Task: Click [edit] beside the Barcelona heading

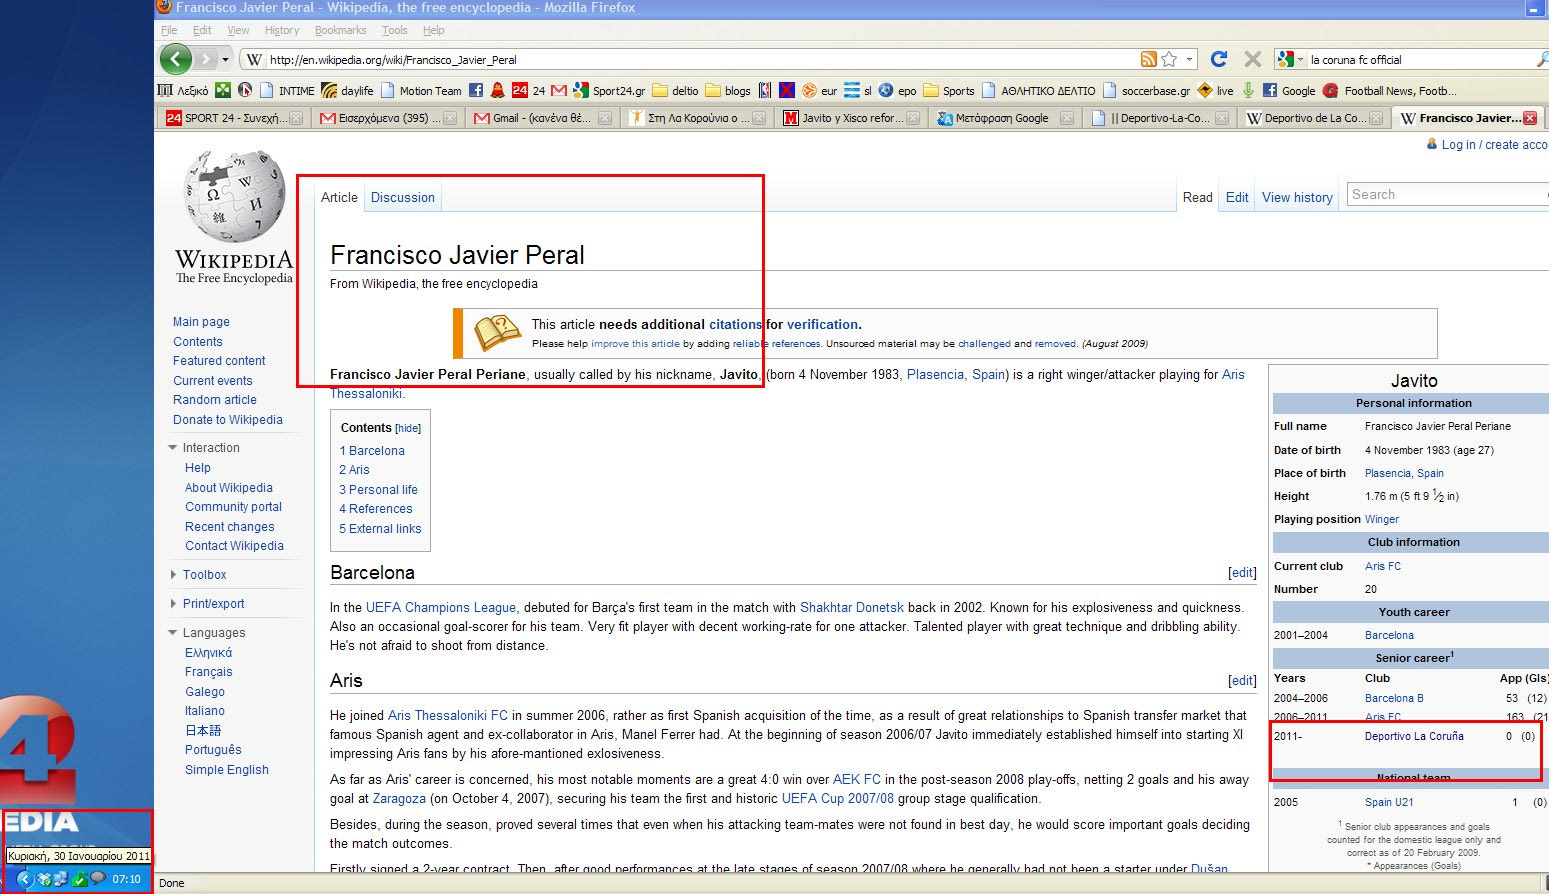Action: tap(1242, 573)
